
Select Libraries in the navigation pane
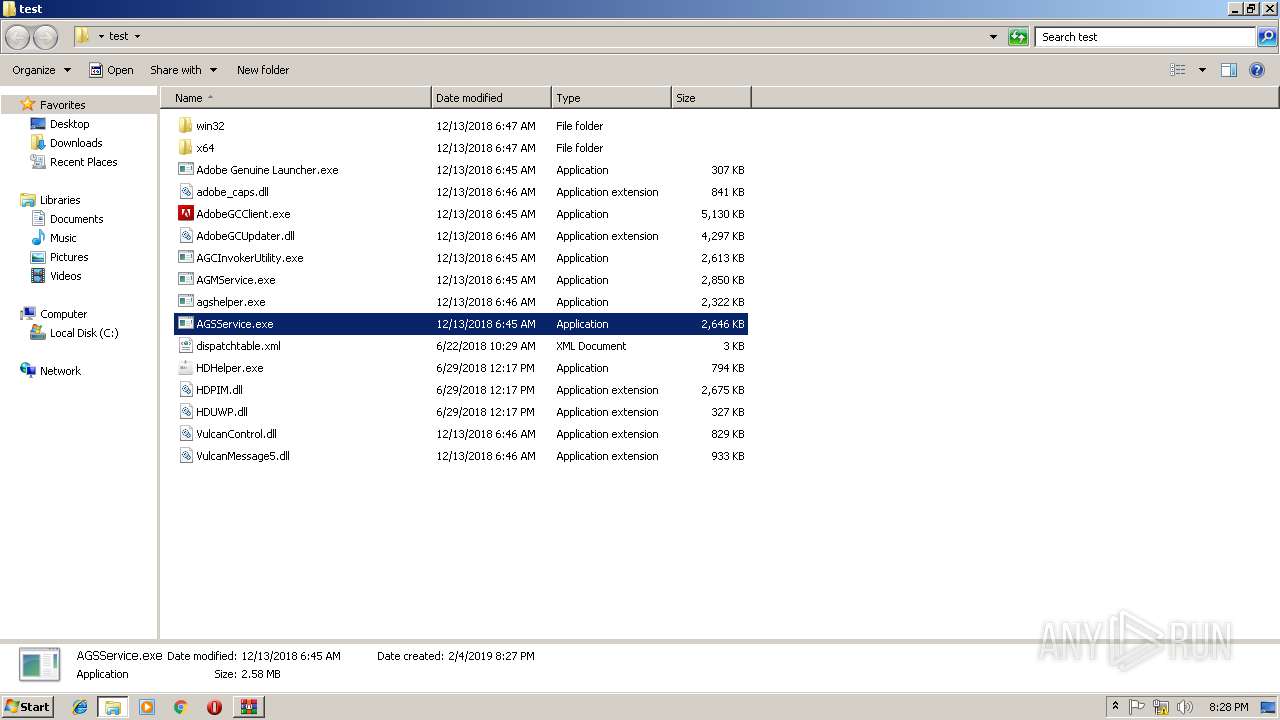[x=60, y=200]
